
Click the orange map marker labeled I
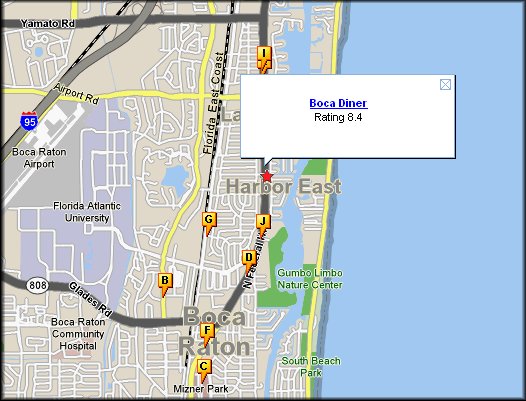[x=264, y=58]
